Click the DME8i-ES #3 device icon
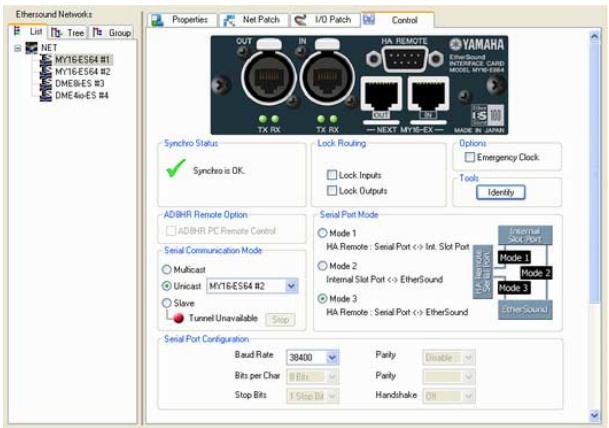 pos(46,84)
